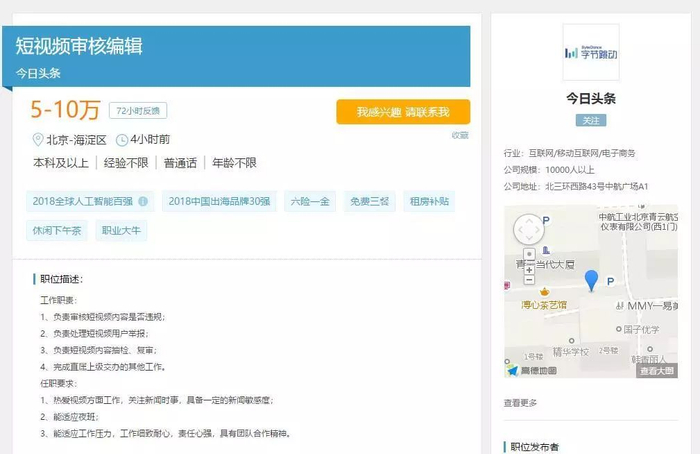Click the 收藏 link
The width and height of the screenshot is (700, 454).
pos(460,135)
